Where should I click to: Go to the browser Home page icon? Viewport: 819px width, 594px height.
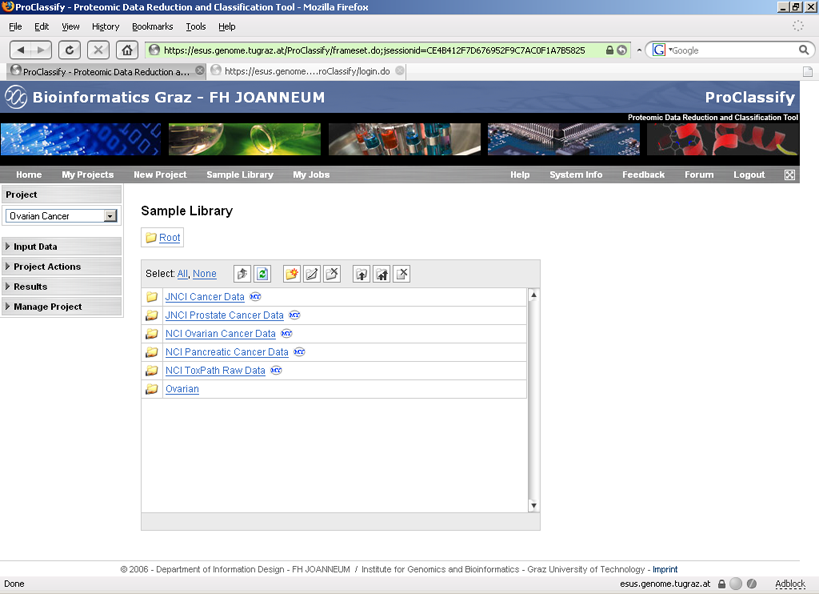coord(127,50)
